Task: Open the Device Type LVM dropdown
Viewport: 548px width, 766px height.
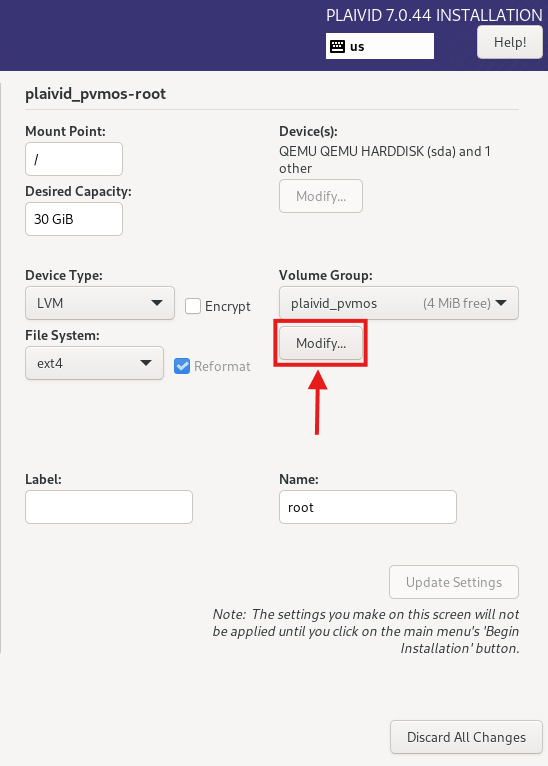Action: [100, 303]
